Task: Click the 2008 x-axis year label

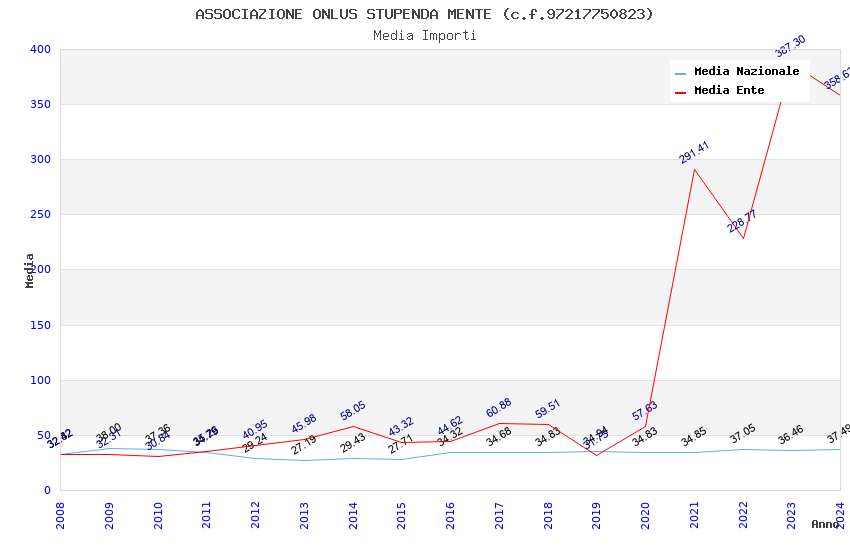Action: [60, 515]
